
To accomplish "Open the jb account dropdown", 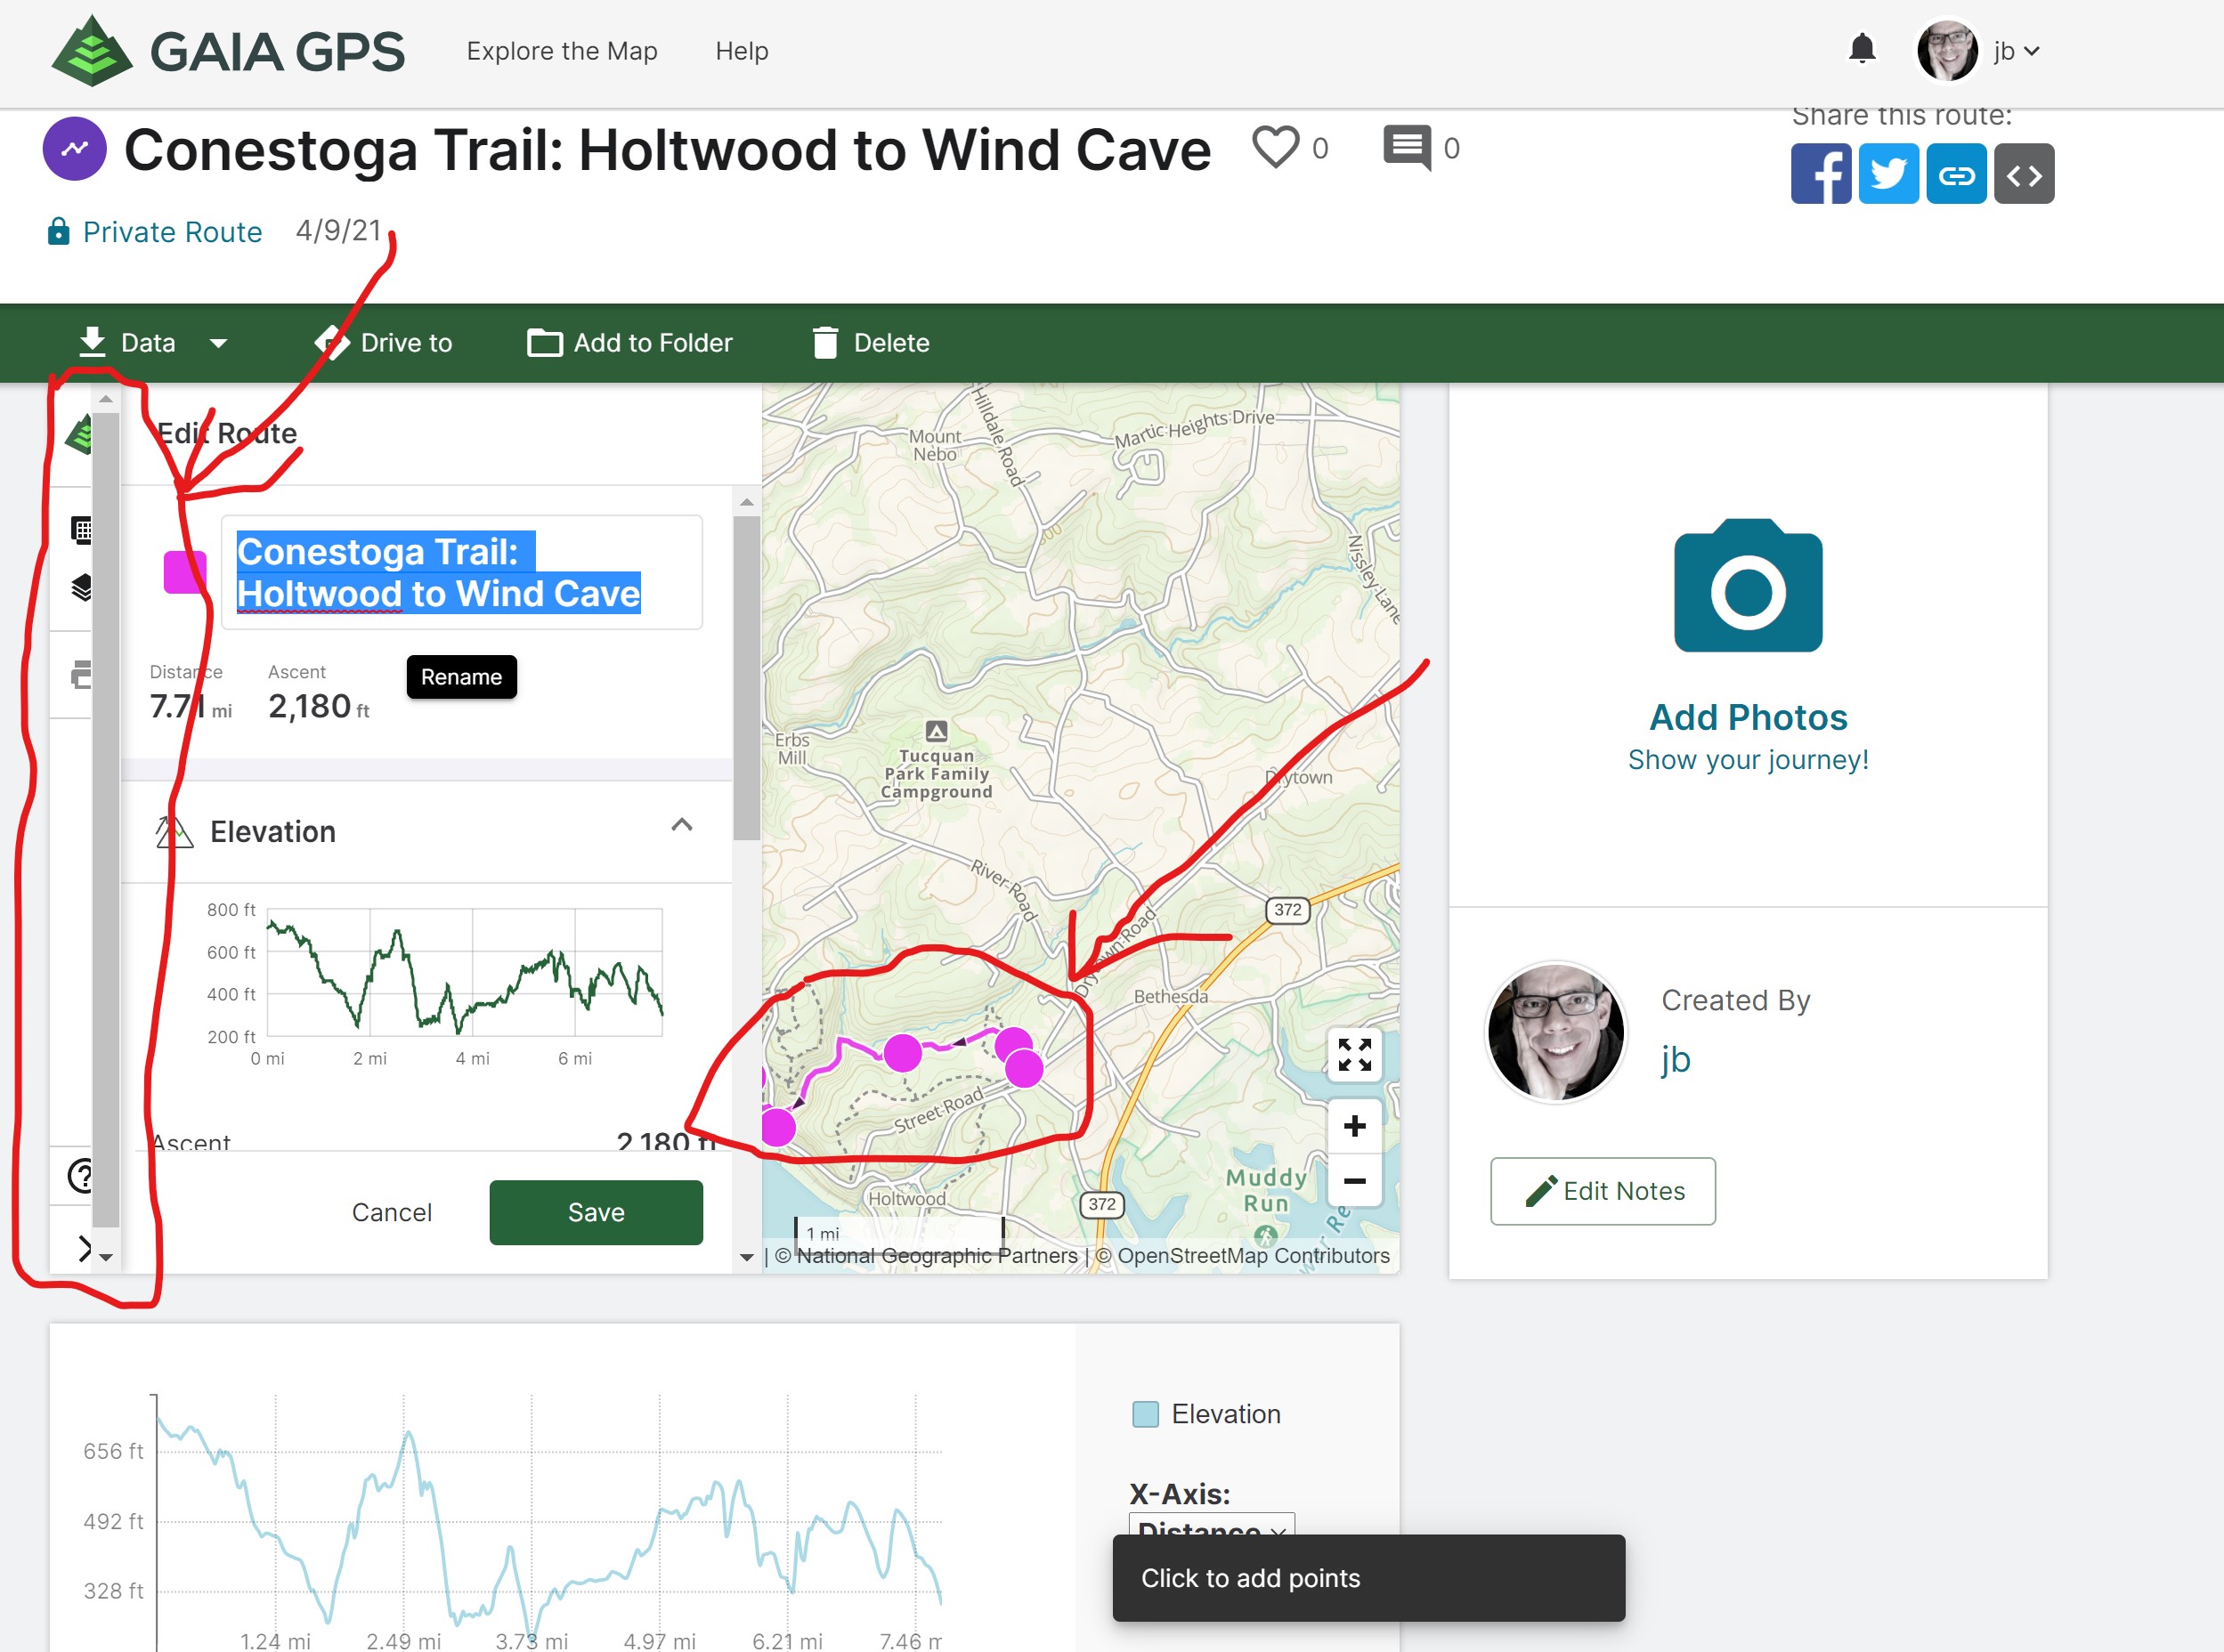I will click(2013, 51).
